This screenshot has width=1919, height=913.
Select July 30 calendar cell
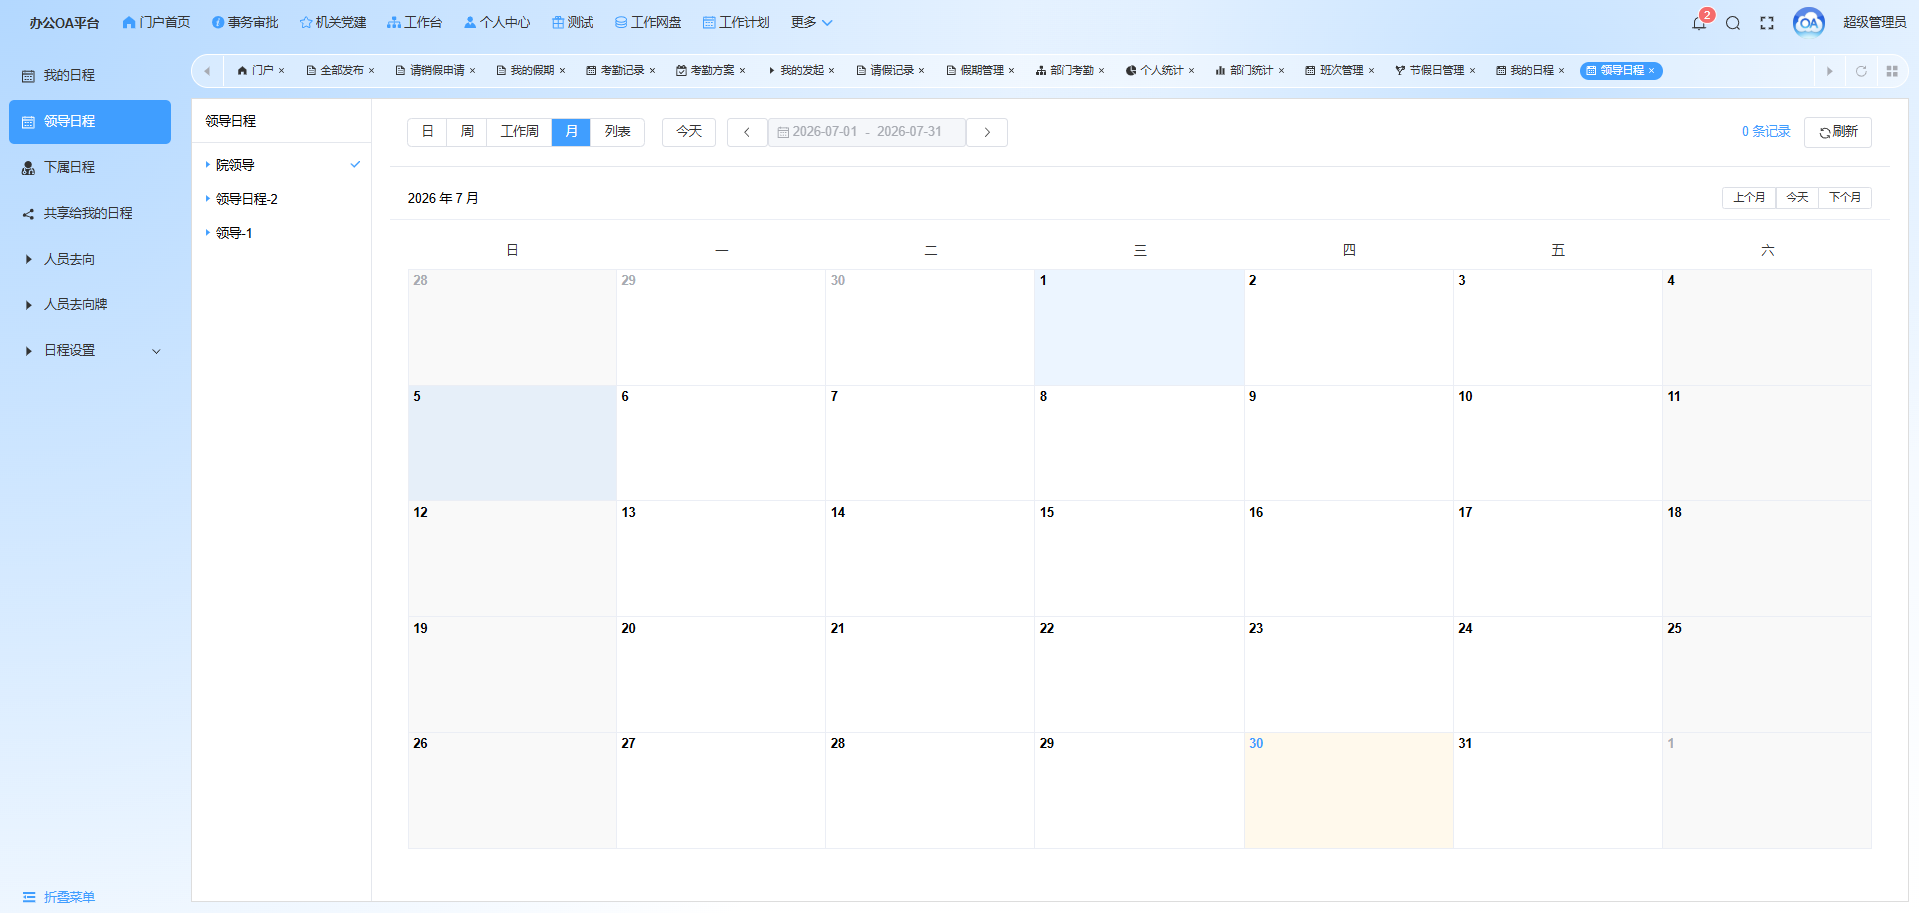coord(1348,790)
